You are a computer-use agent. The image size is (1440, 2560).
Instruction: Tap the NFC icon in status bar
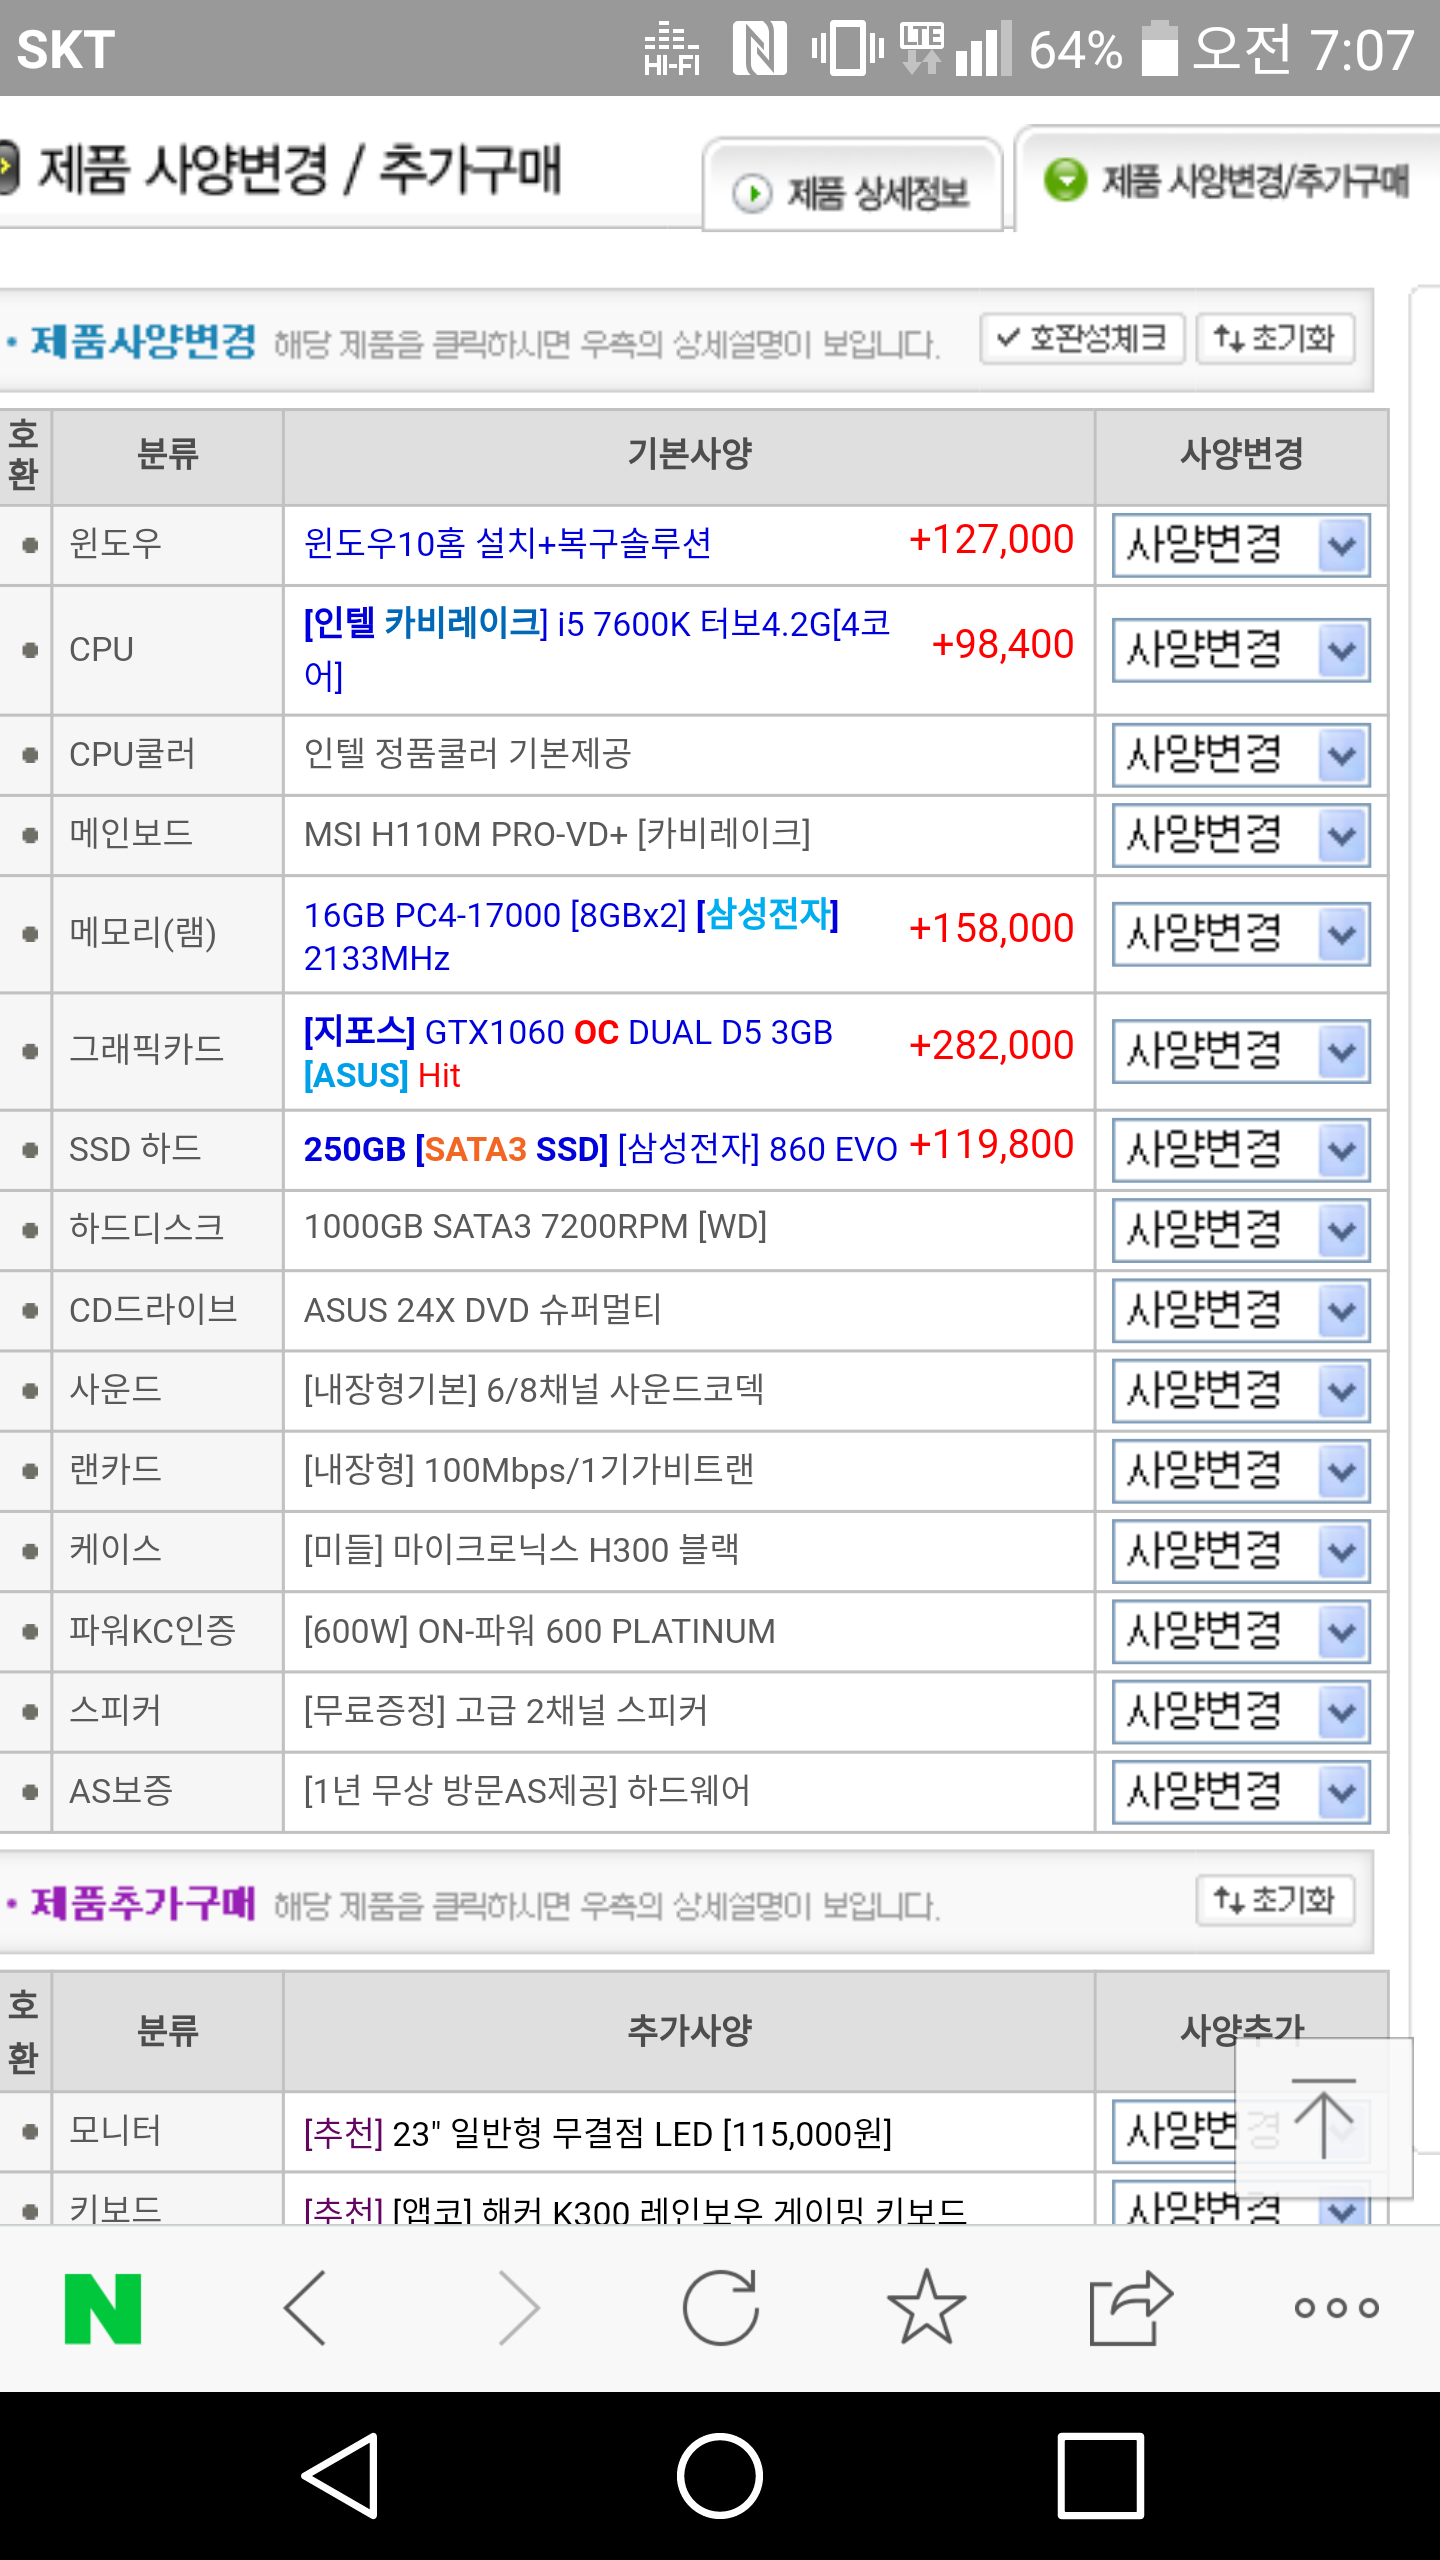coord(760,48)
